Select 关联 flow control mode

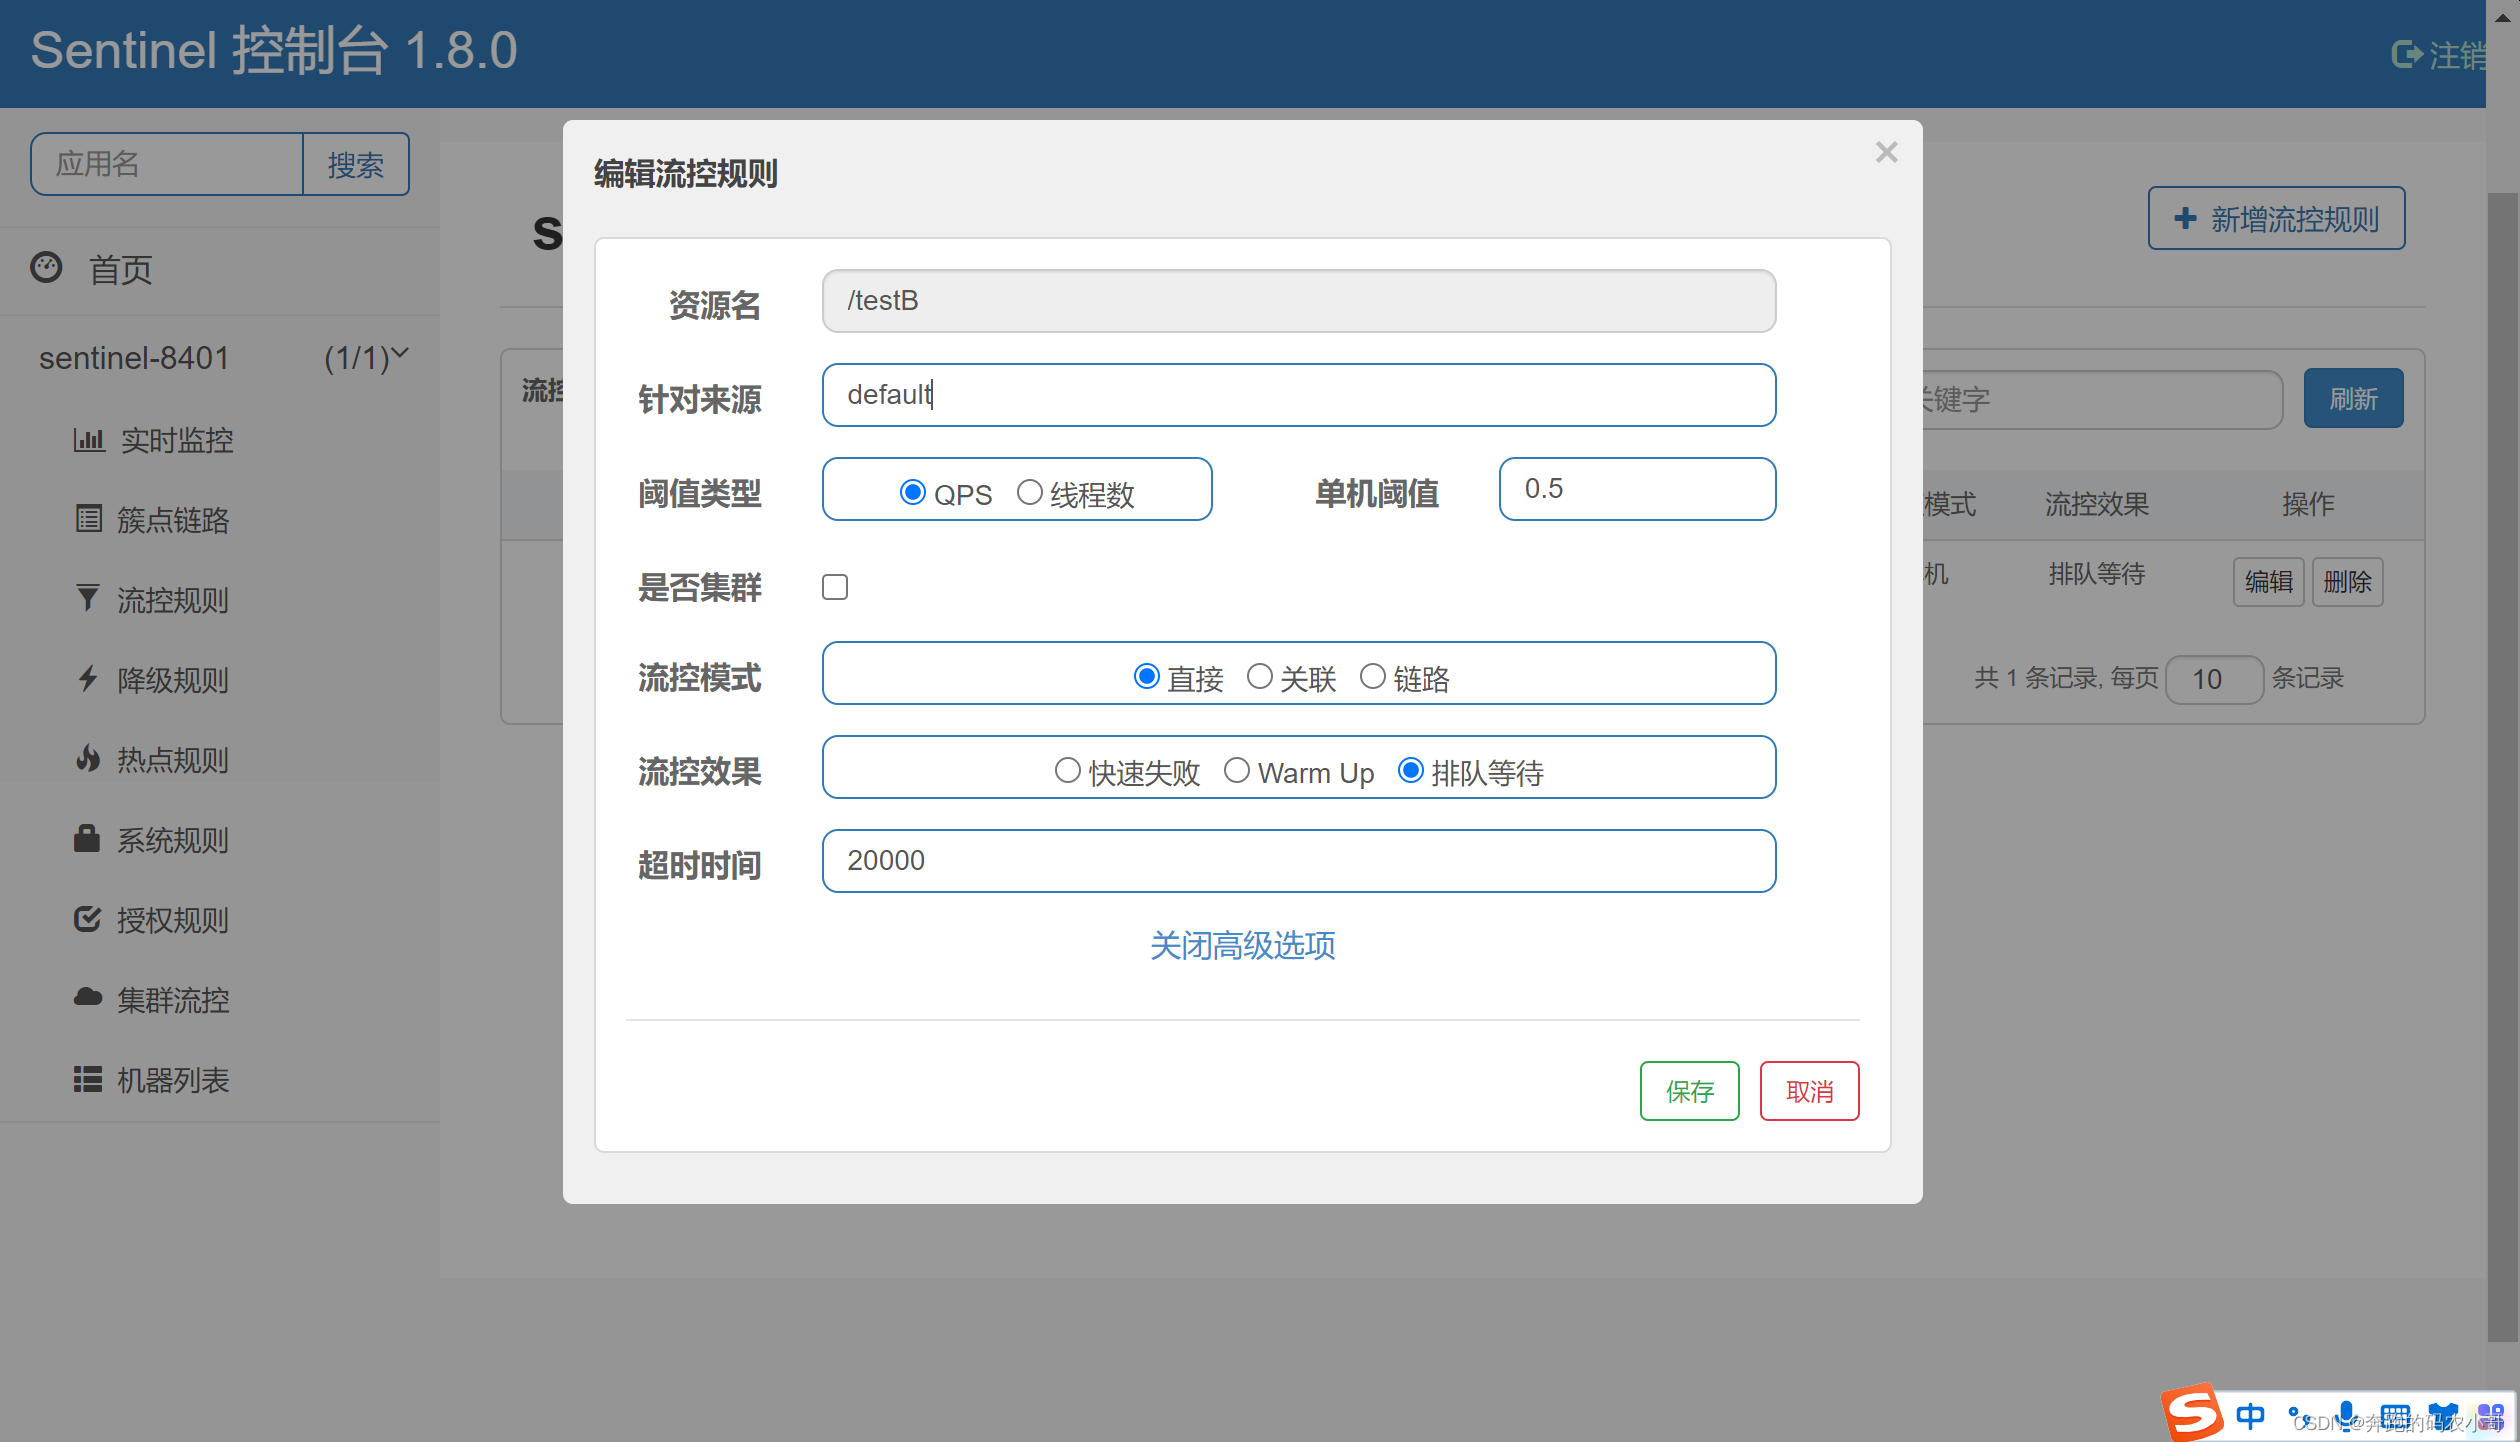coord(1259,677)
